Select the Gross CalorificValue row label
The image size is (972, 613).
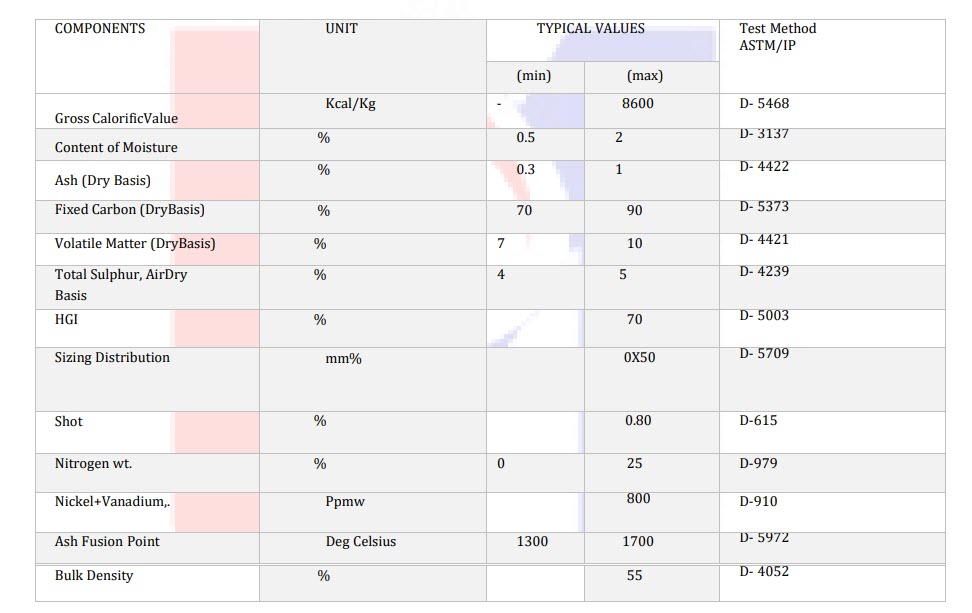116,118
